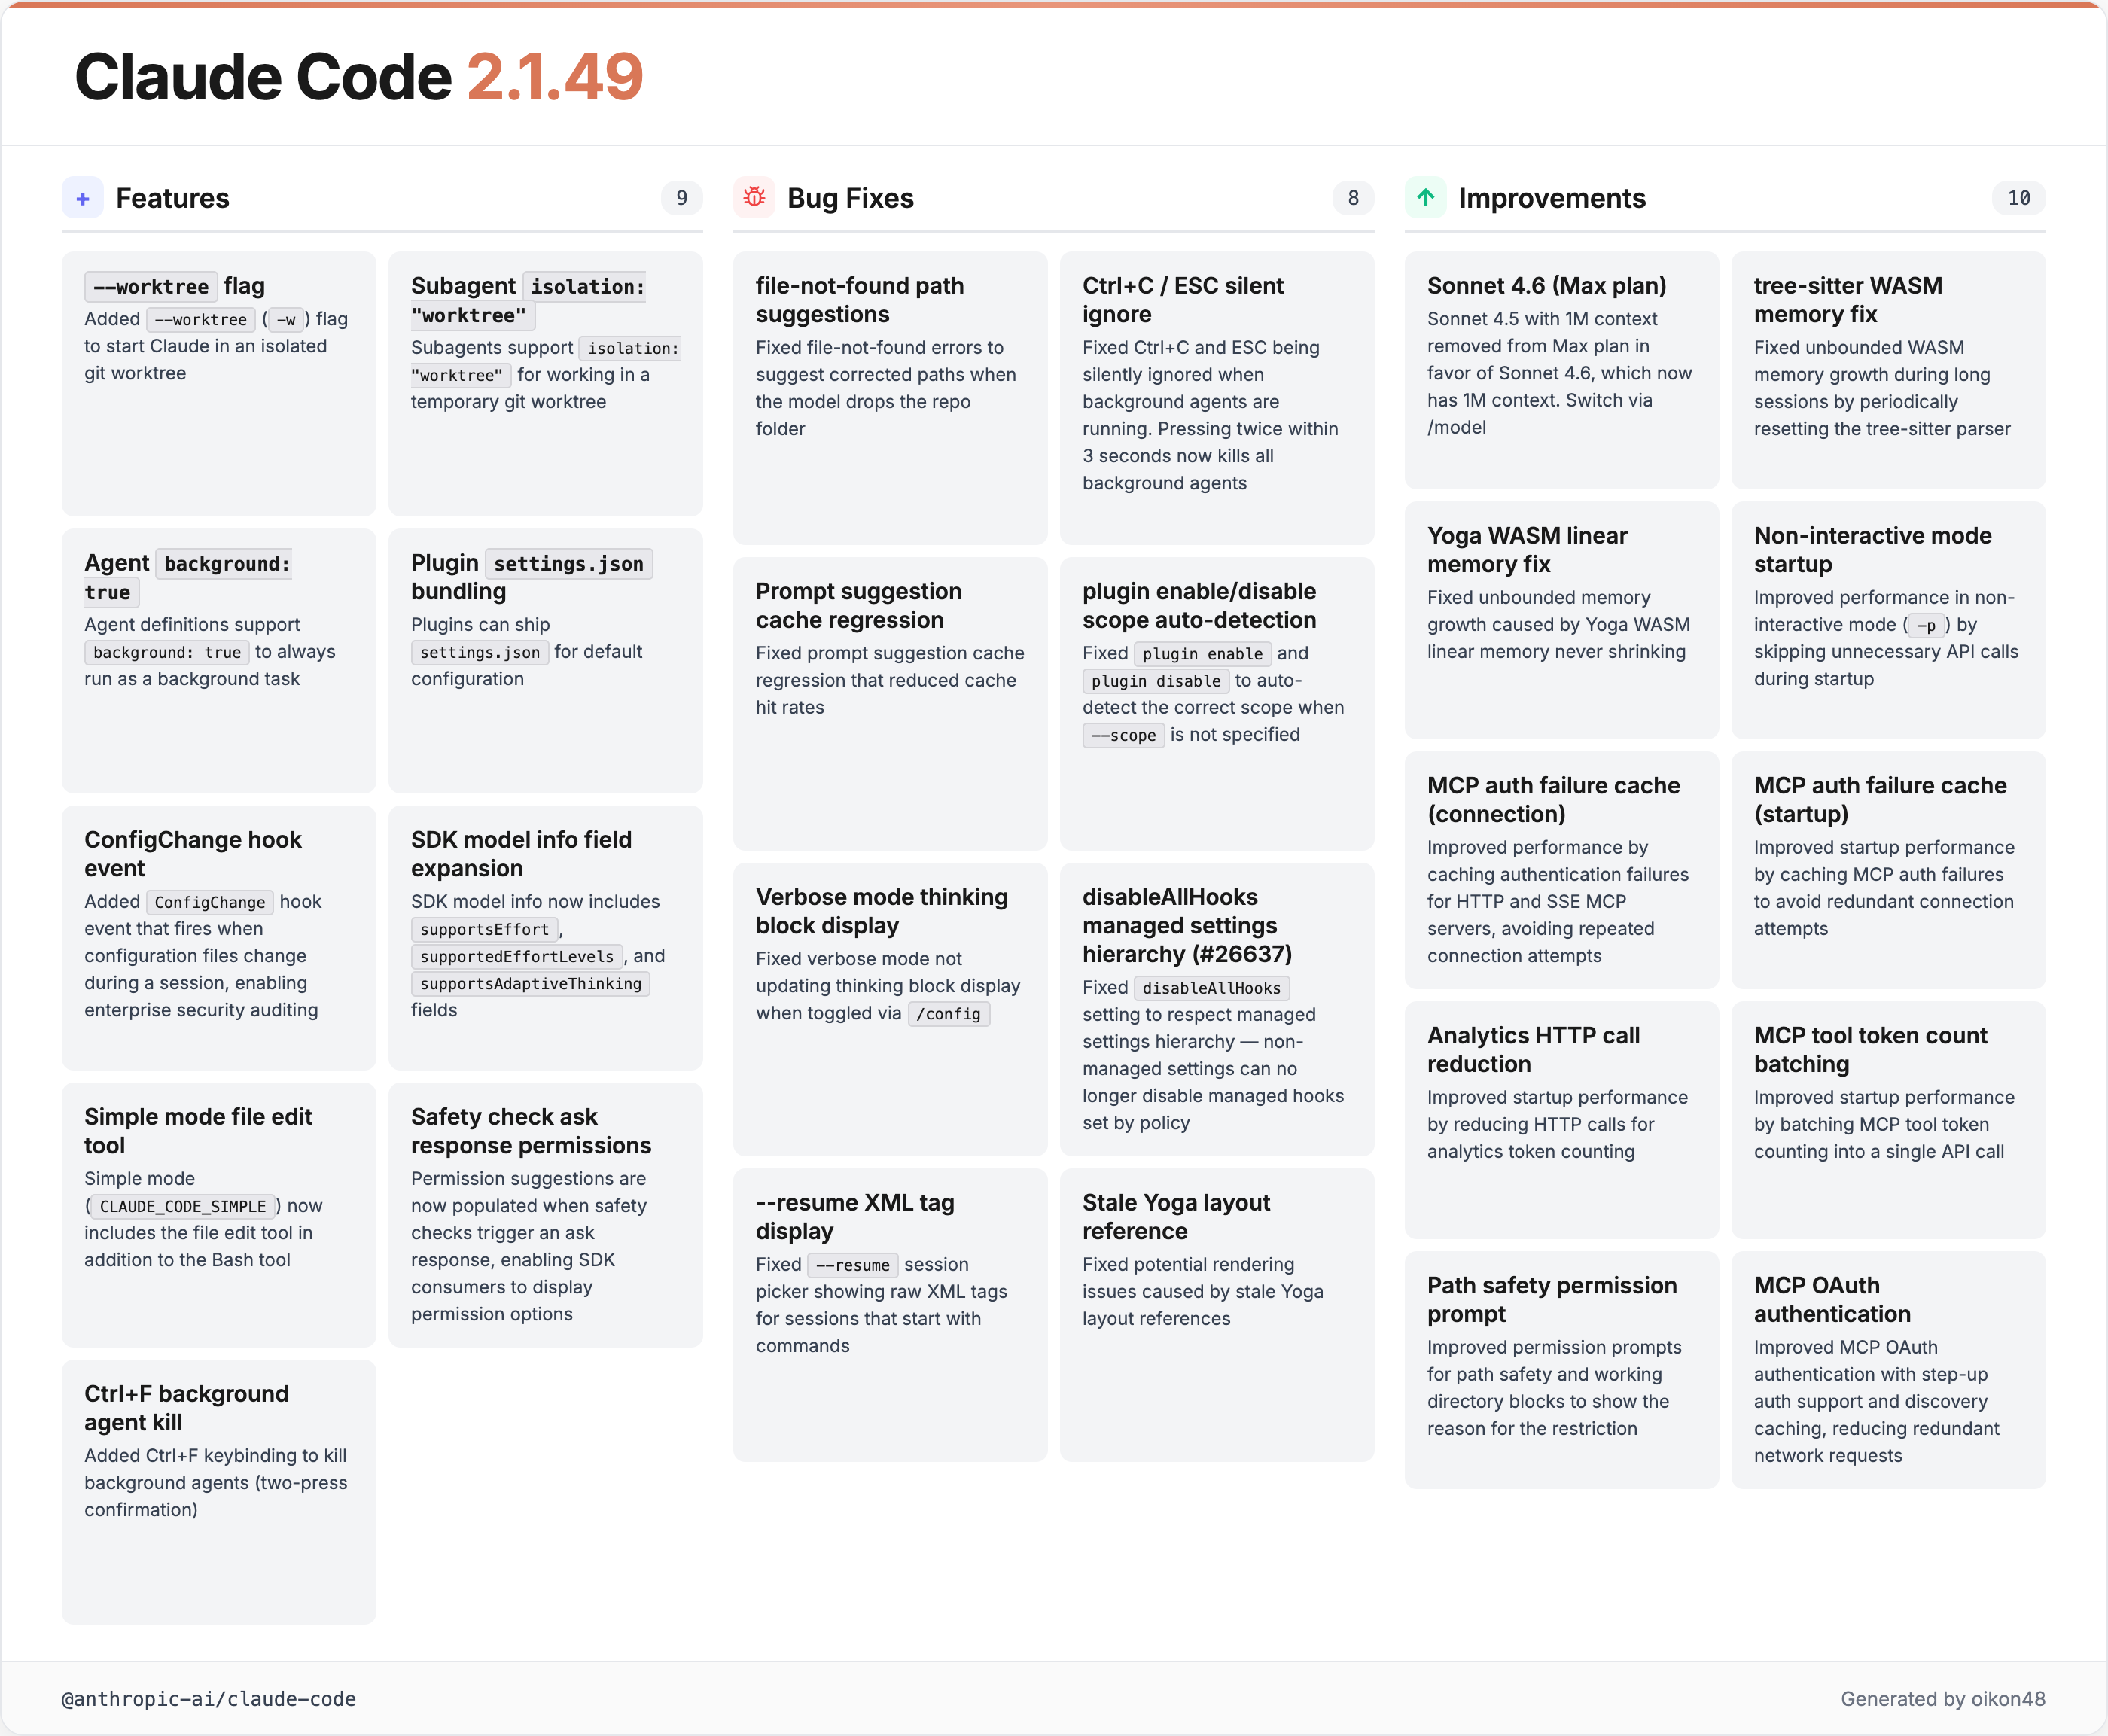Click the '/config' code chip
The width and height of the screenshot is (2108, 1736).
(x=949, y=1014)
